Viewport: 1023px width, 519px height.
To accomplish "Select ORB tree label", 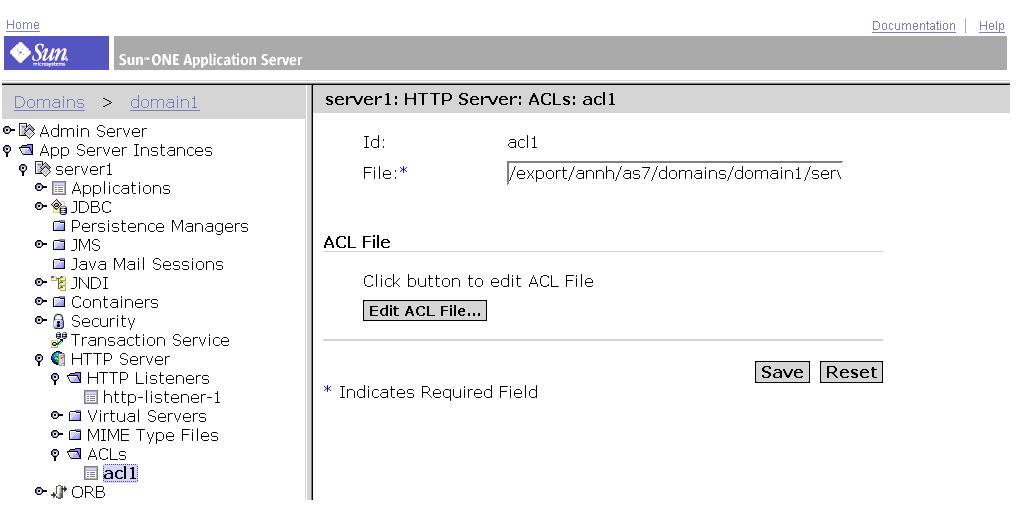I will pyautogui.click(x=88, y=492).
